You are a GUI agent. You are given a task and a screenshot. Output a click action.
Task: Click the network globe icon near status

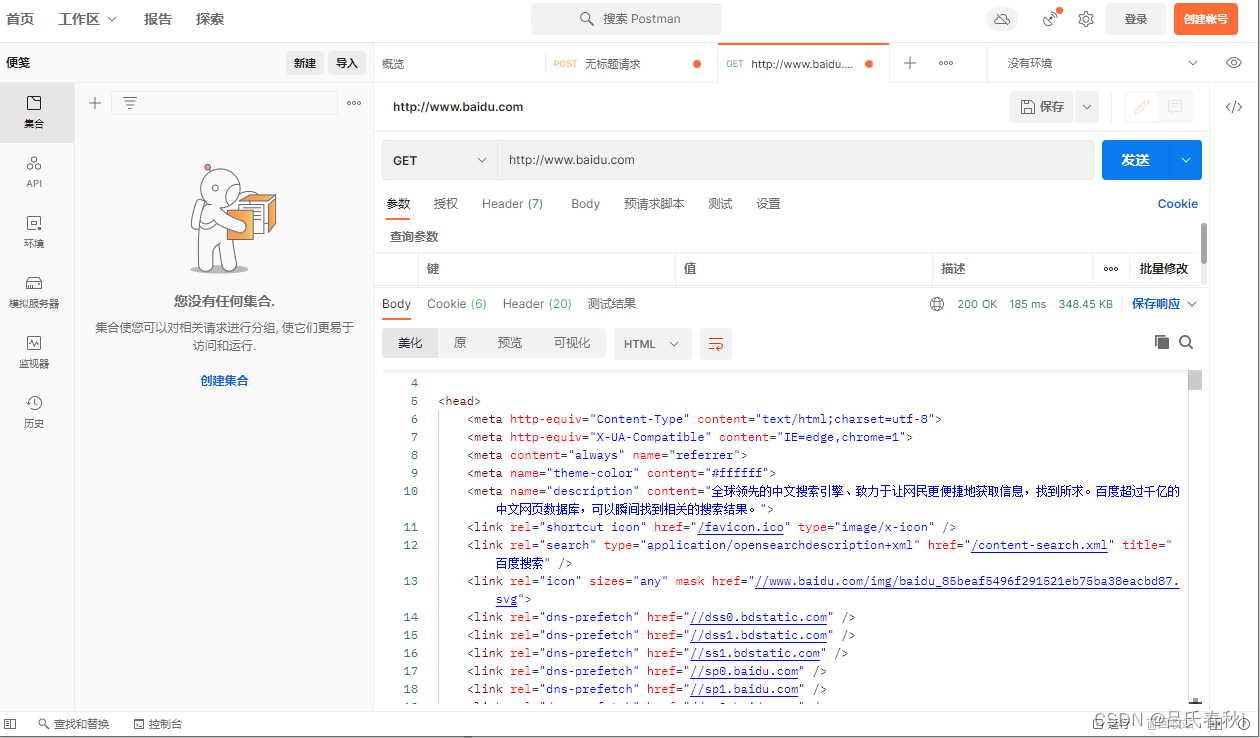tap(937, 304)
